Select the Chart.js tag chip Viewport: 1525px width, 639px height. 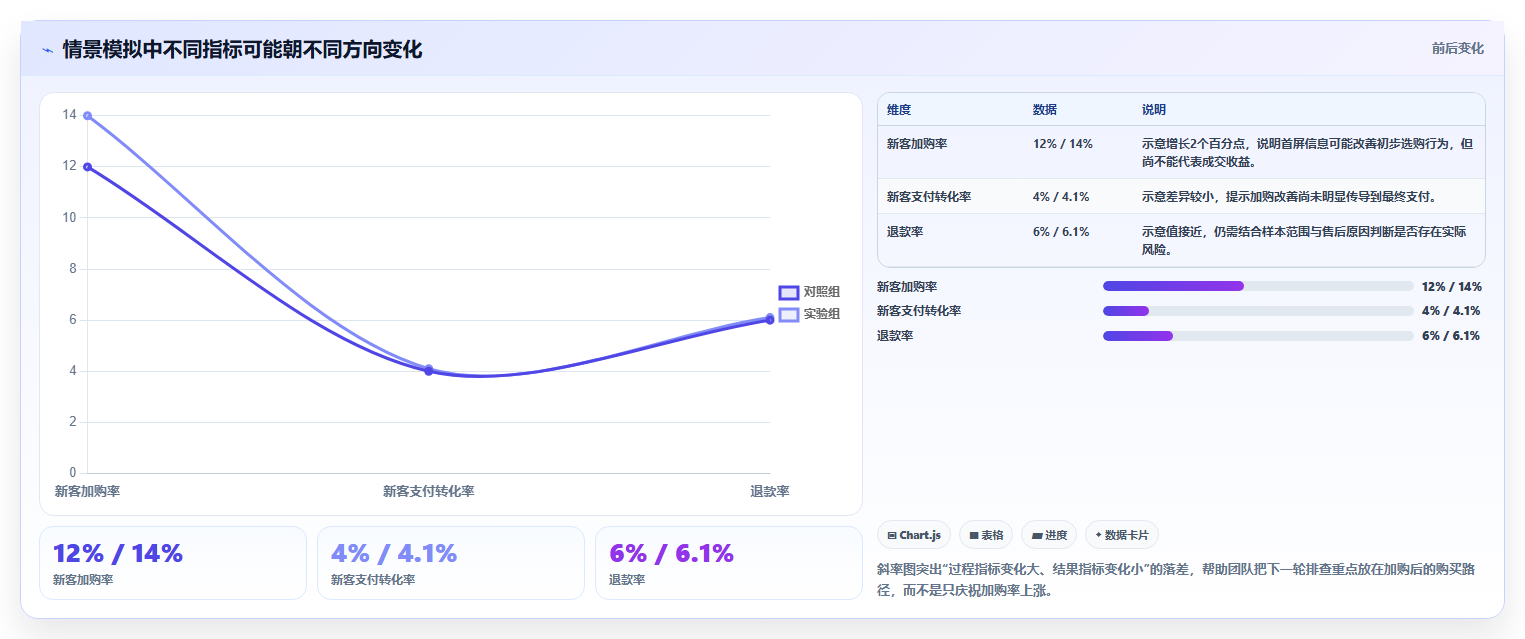point(914,535)
